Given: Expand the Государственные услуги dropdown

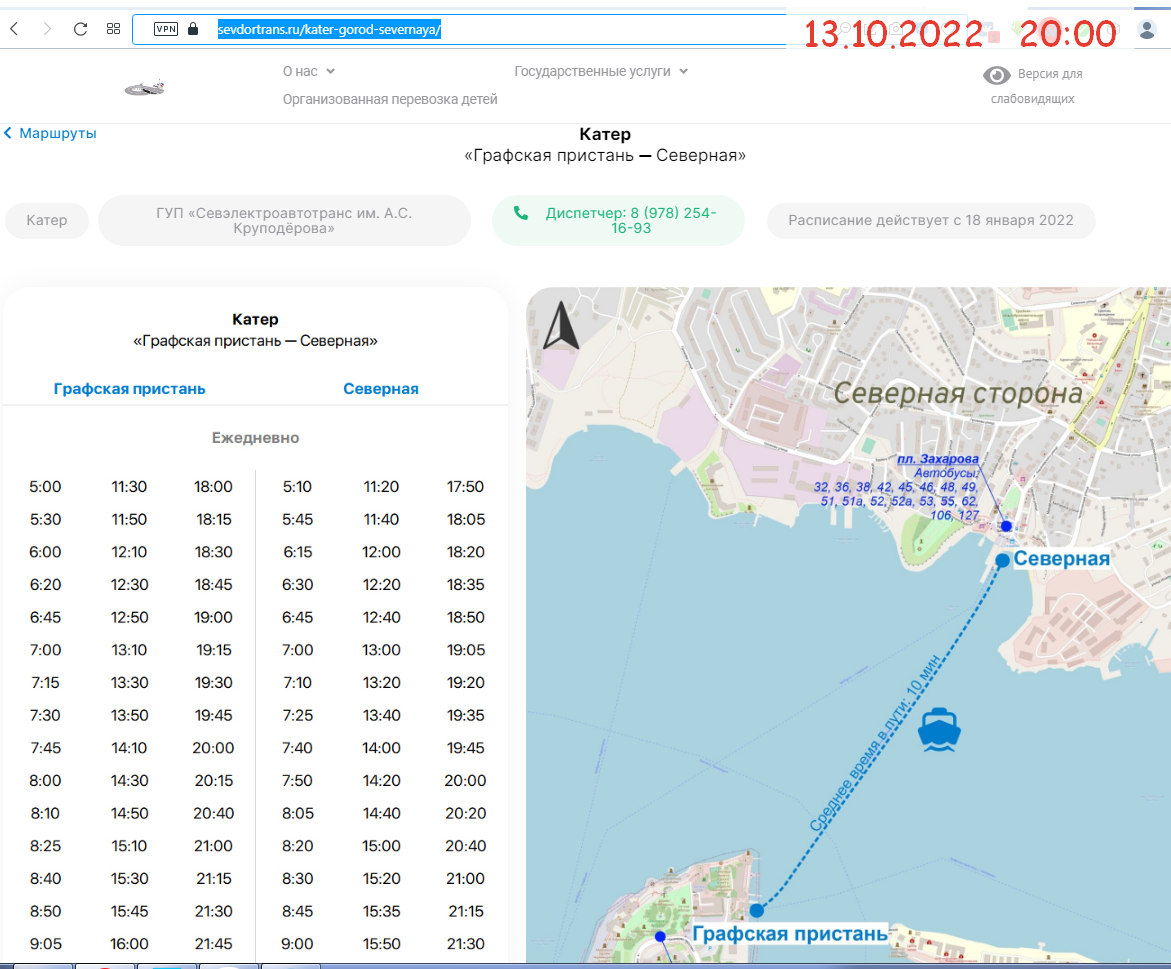Looking at the screenshot, I should tap(600, 71).
